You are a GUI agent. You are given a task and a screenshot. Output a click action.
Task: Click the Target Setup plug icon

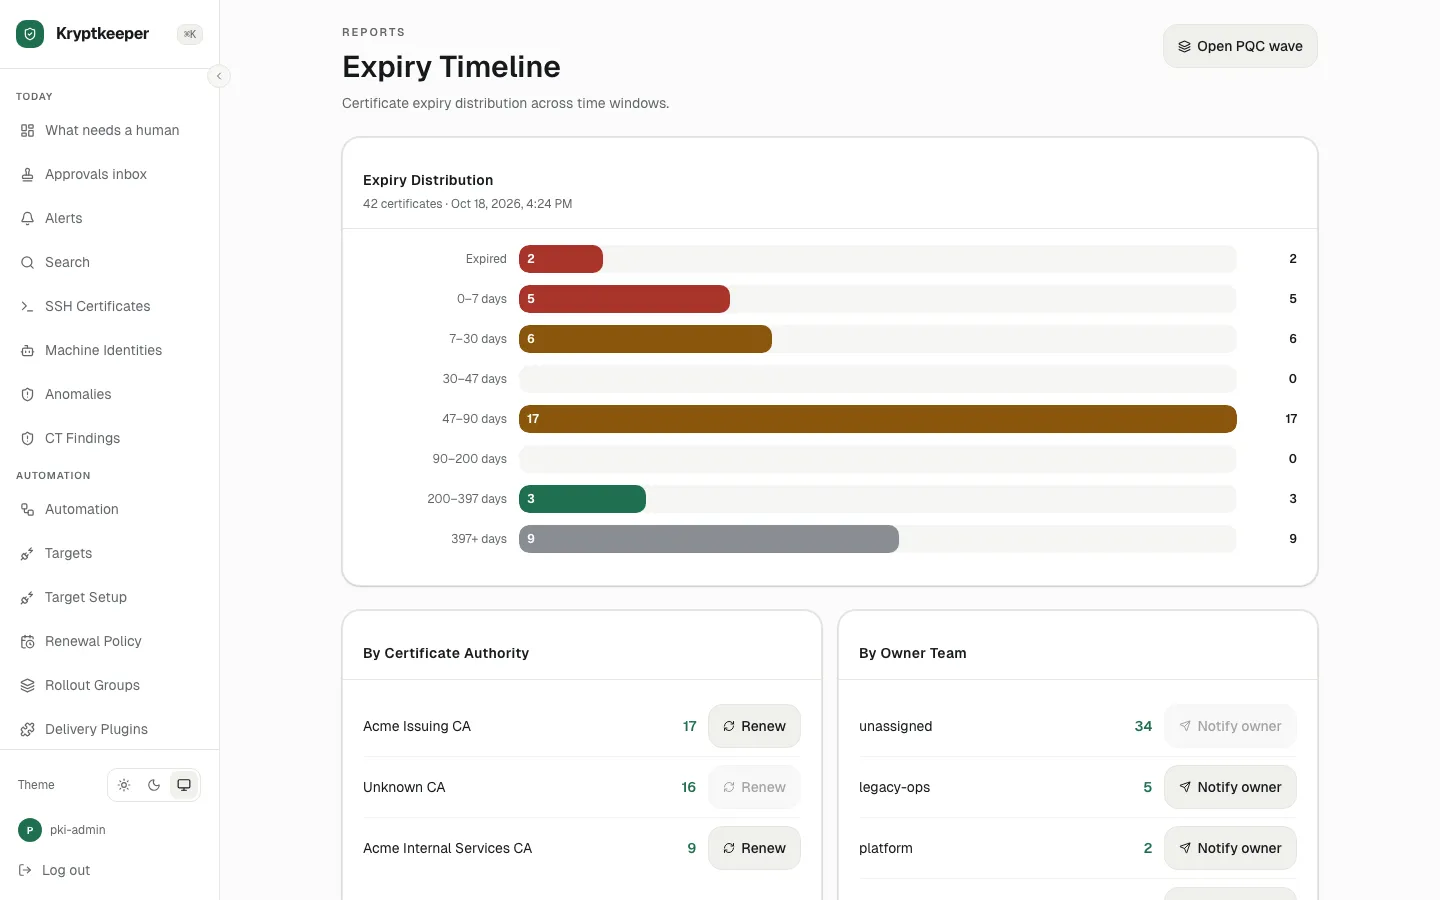click(28, 598)
